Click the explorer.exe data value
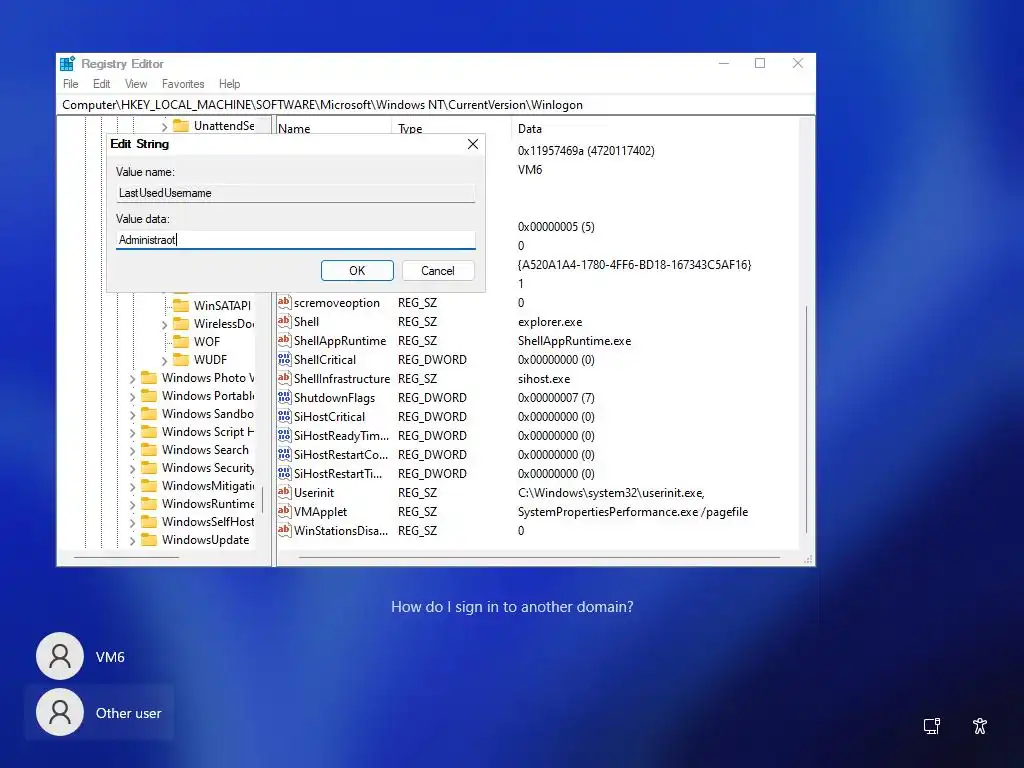This screenshot has height=768, width=1024. 550,322
